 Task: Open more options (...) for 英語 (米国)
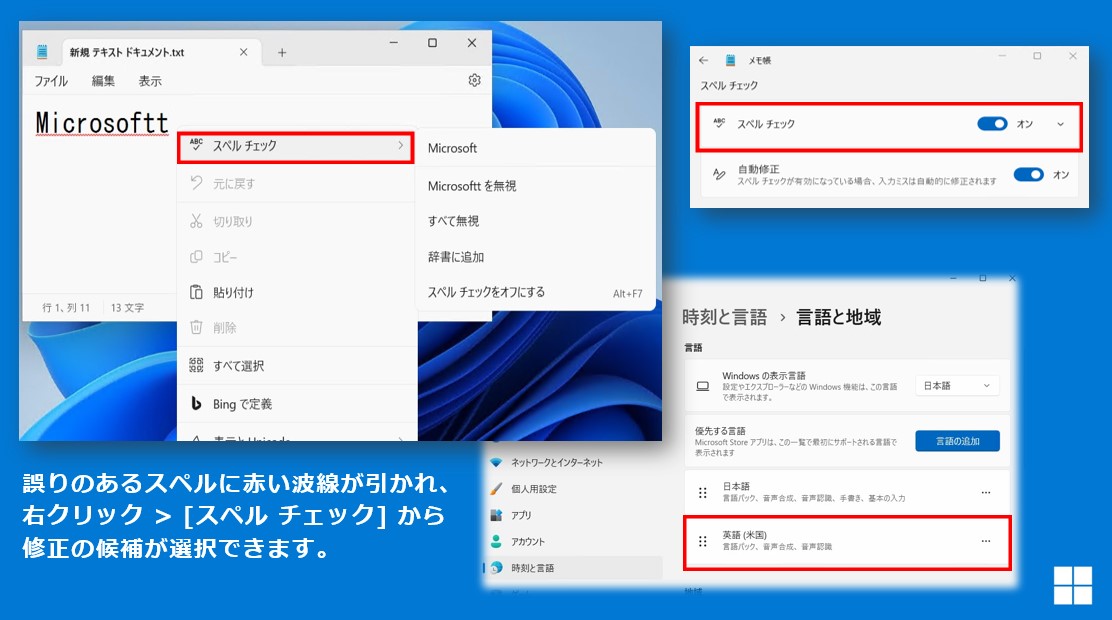[985, 542]
